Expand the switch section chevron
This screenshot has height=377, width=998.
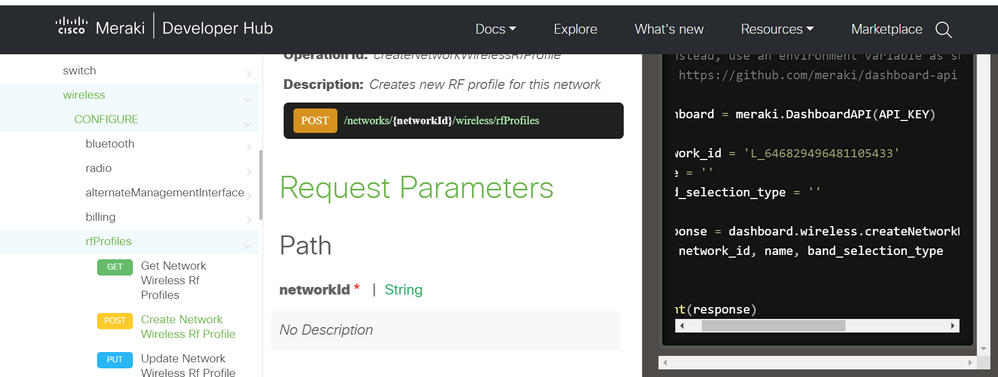pos(248,75)
